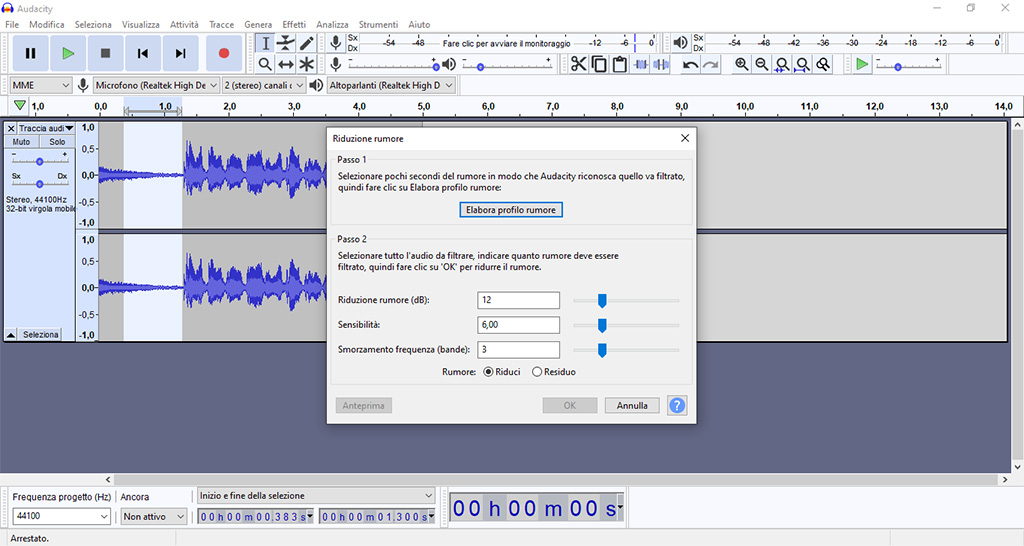Start playback with the green Play button
The width and height of the screenshot is (1024, 546).
pos(68,54)
